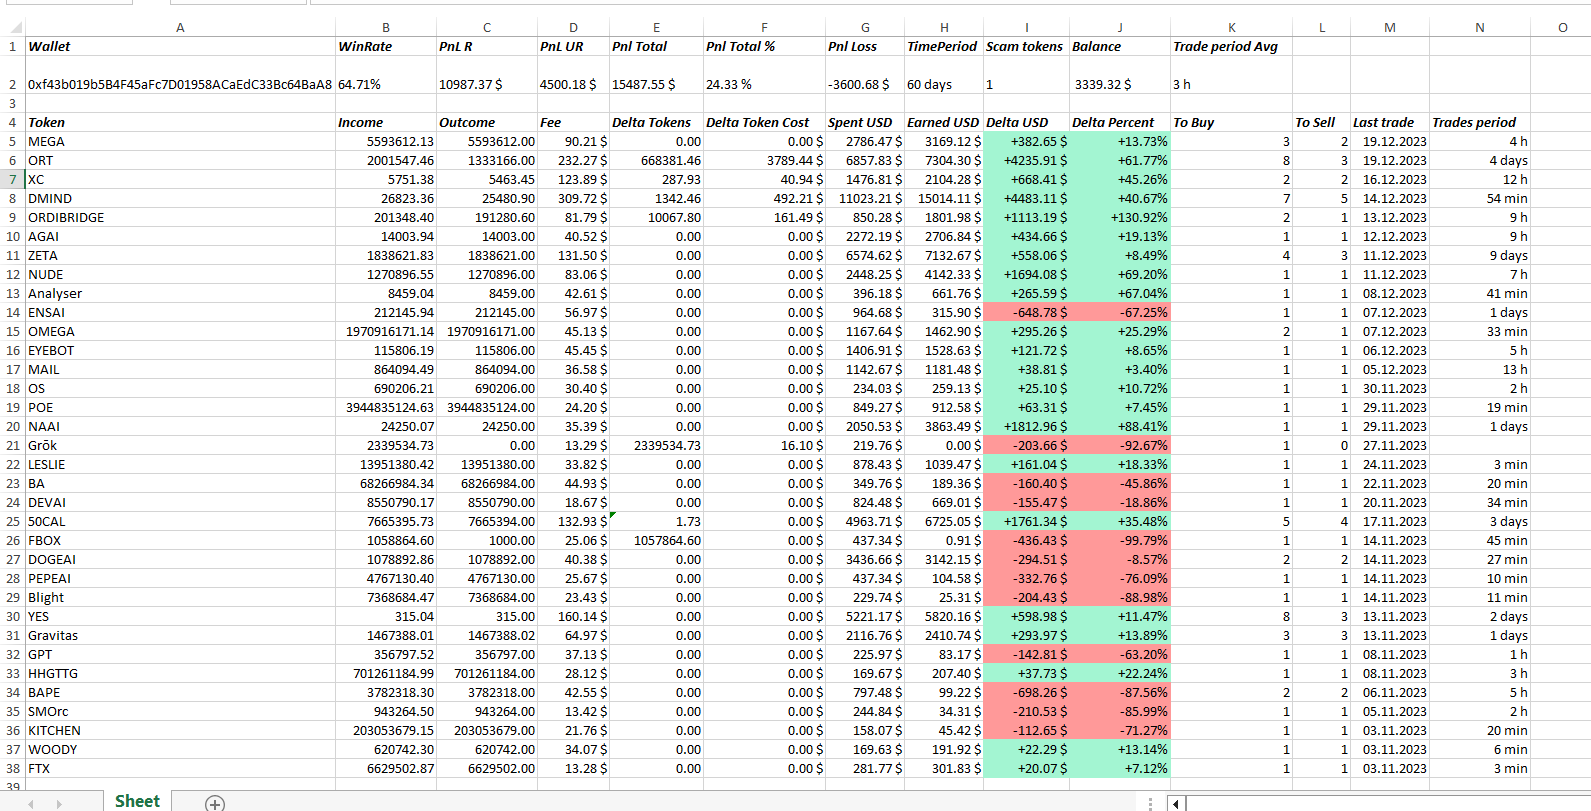
Task: Select Income 1970916171.14 for OMEGA
Action: pyautogui.click(x=386, y=332)
